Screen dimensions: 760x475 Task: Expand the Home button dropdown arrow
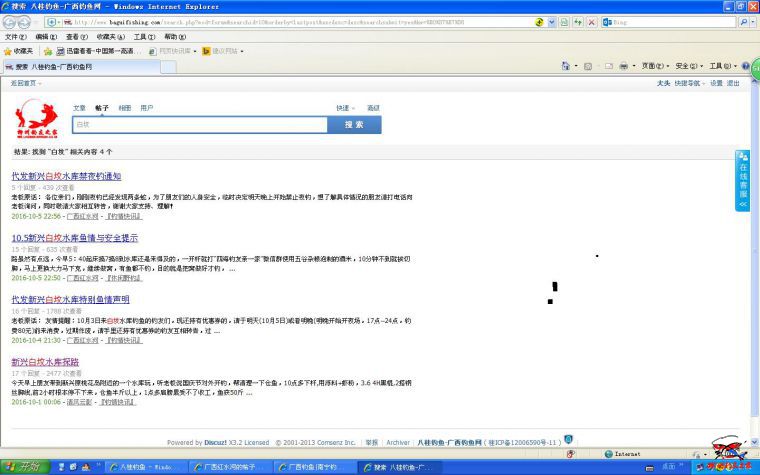pos(576,66)
